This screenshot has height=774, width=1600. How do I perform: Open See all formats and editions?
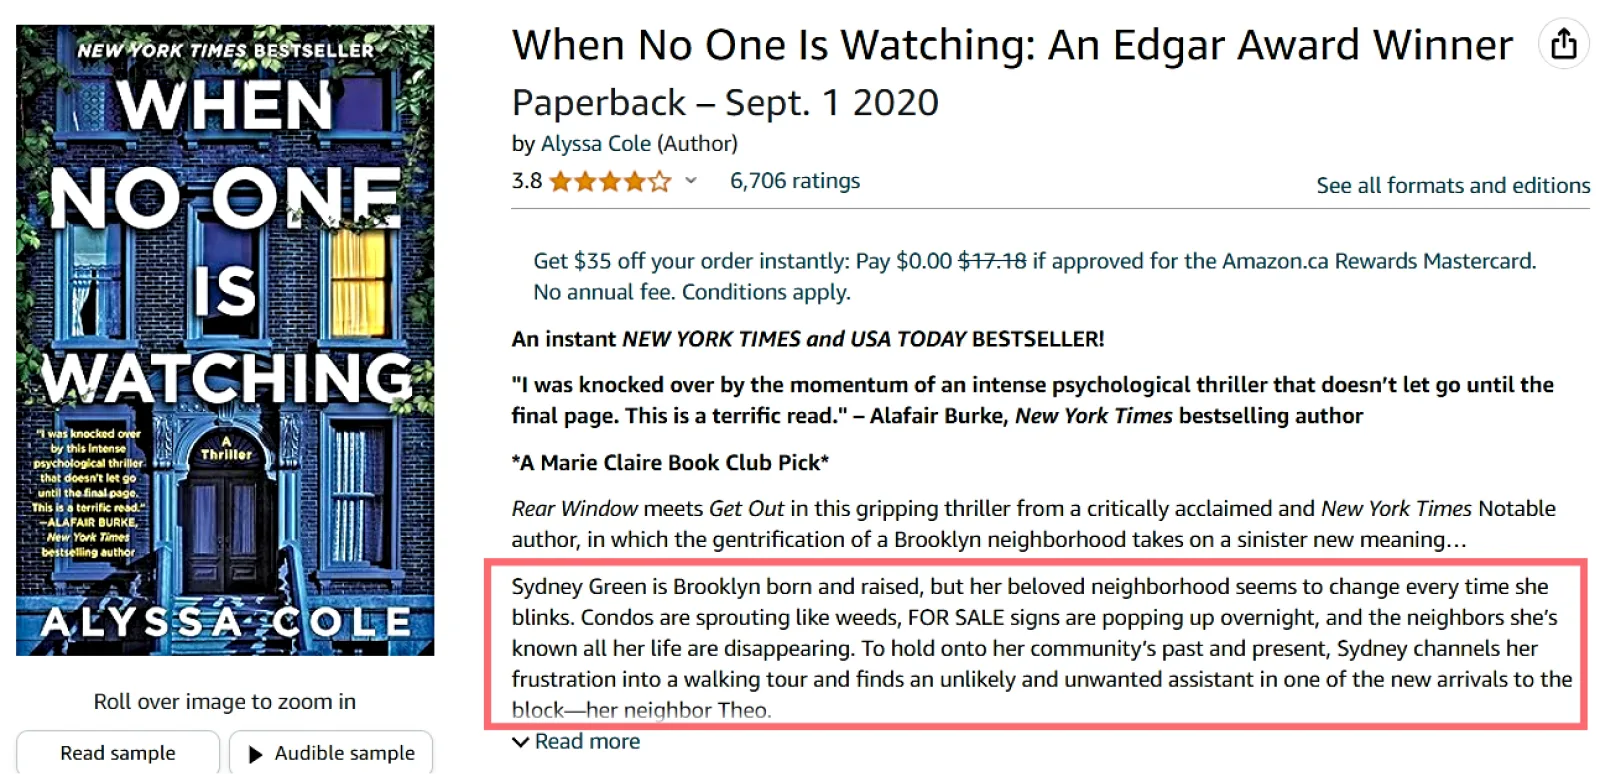pos(1452,186)
